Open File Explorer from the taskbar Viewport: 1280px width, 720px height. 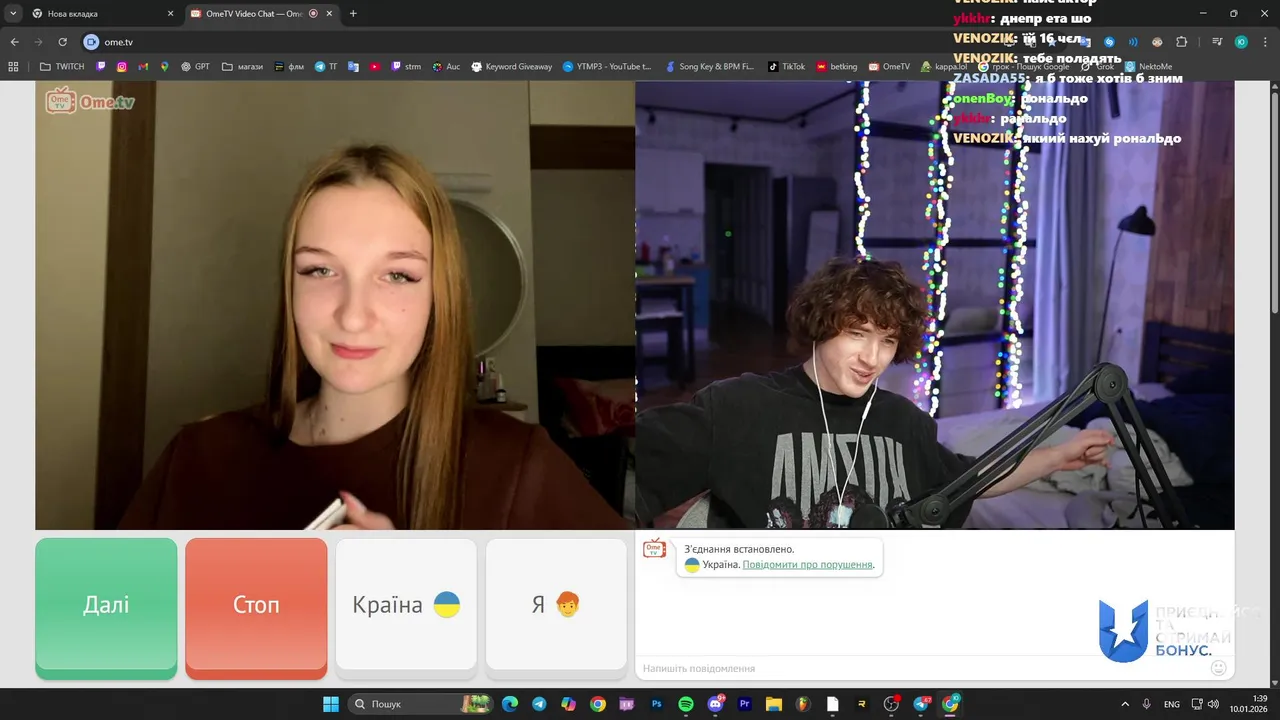point(773,704)
